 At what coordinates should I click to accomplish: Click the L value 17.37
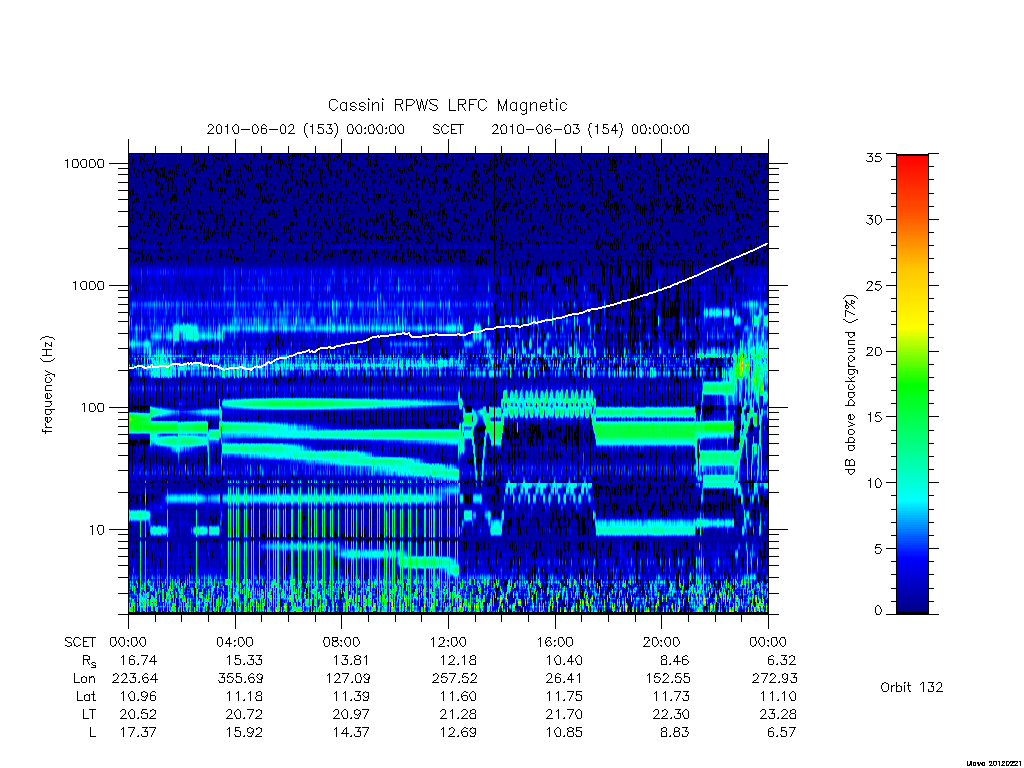click(138, 733)
